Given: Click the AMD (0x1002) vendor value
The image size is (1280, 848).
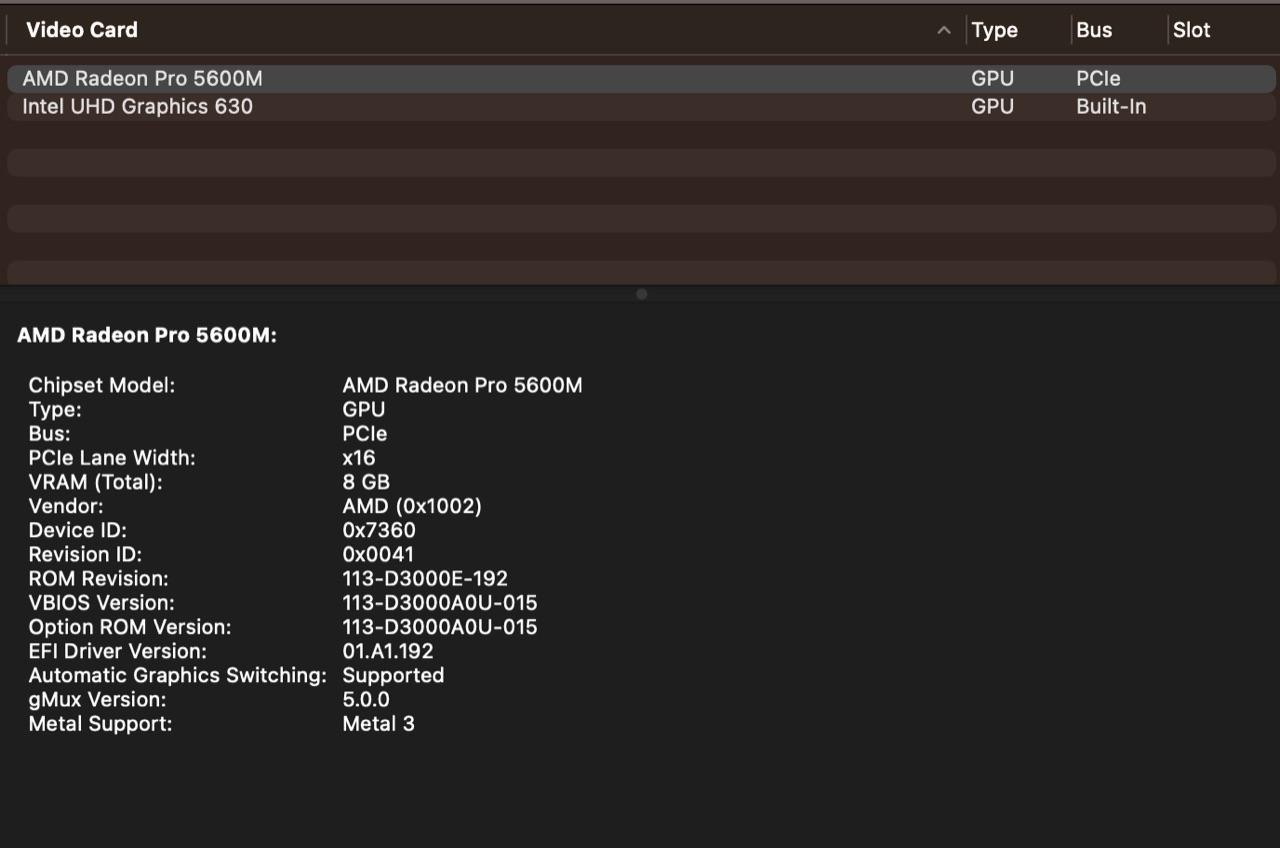Looking at the screenshot, I should point(412,506).
